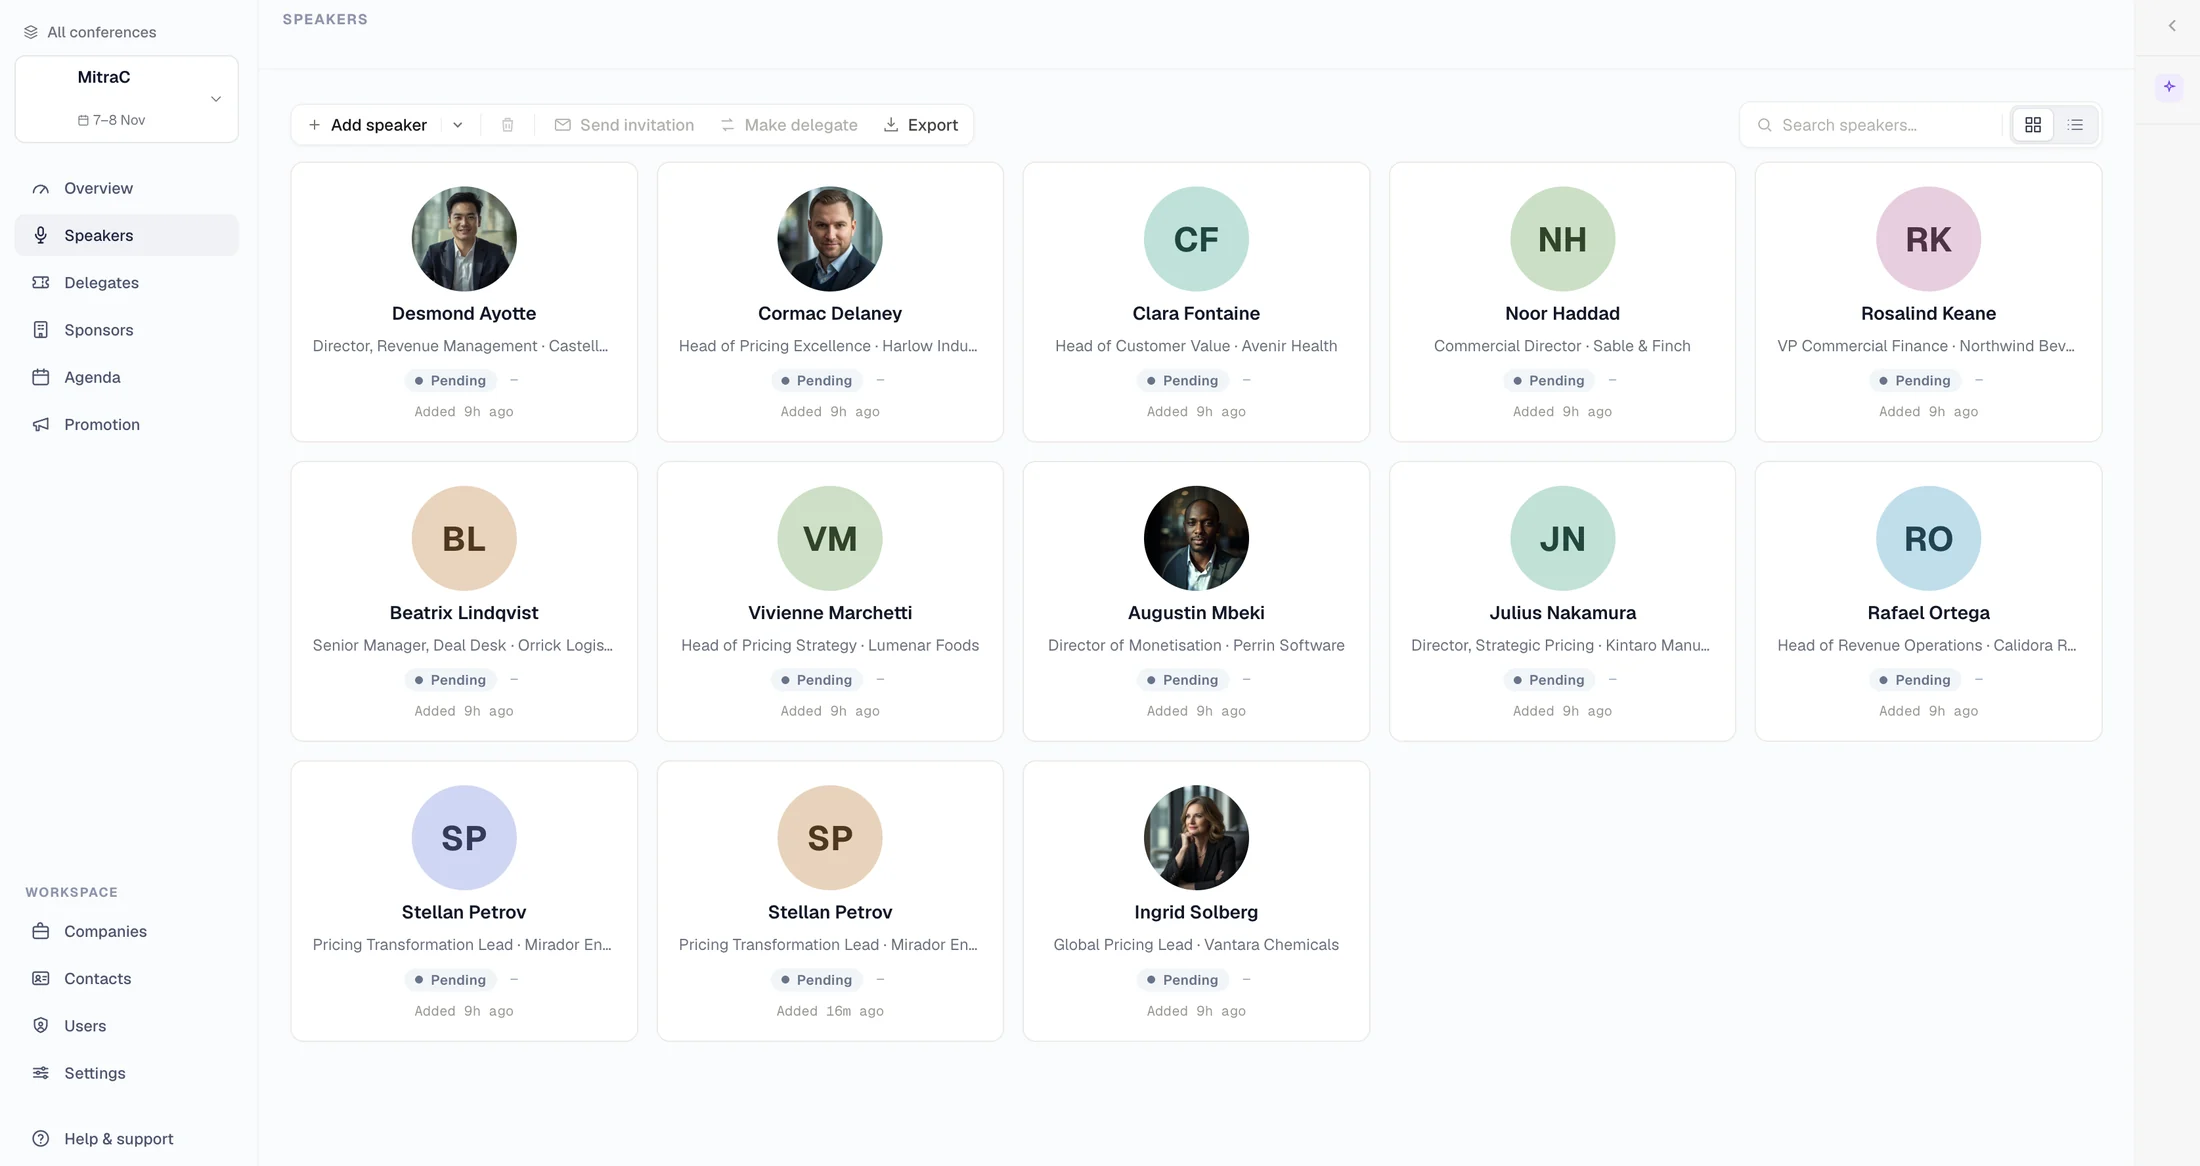Image resolution: width=2200 pixels, height=1166 pixels.
Task: Click the Users shield icon
Action: 41,1025
